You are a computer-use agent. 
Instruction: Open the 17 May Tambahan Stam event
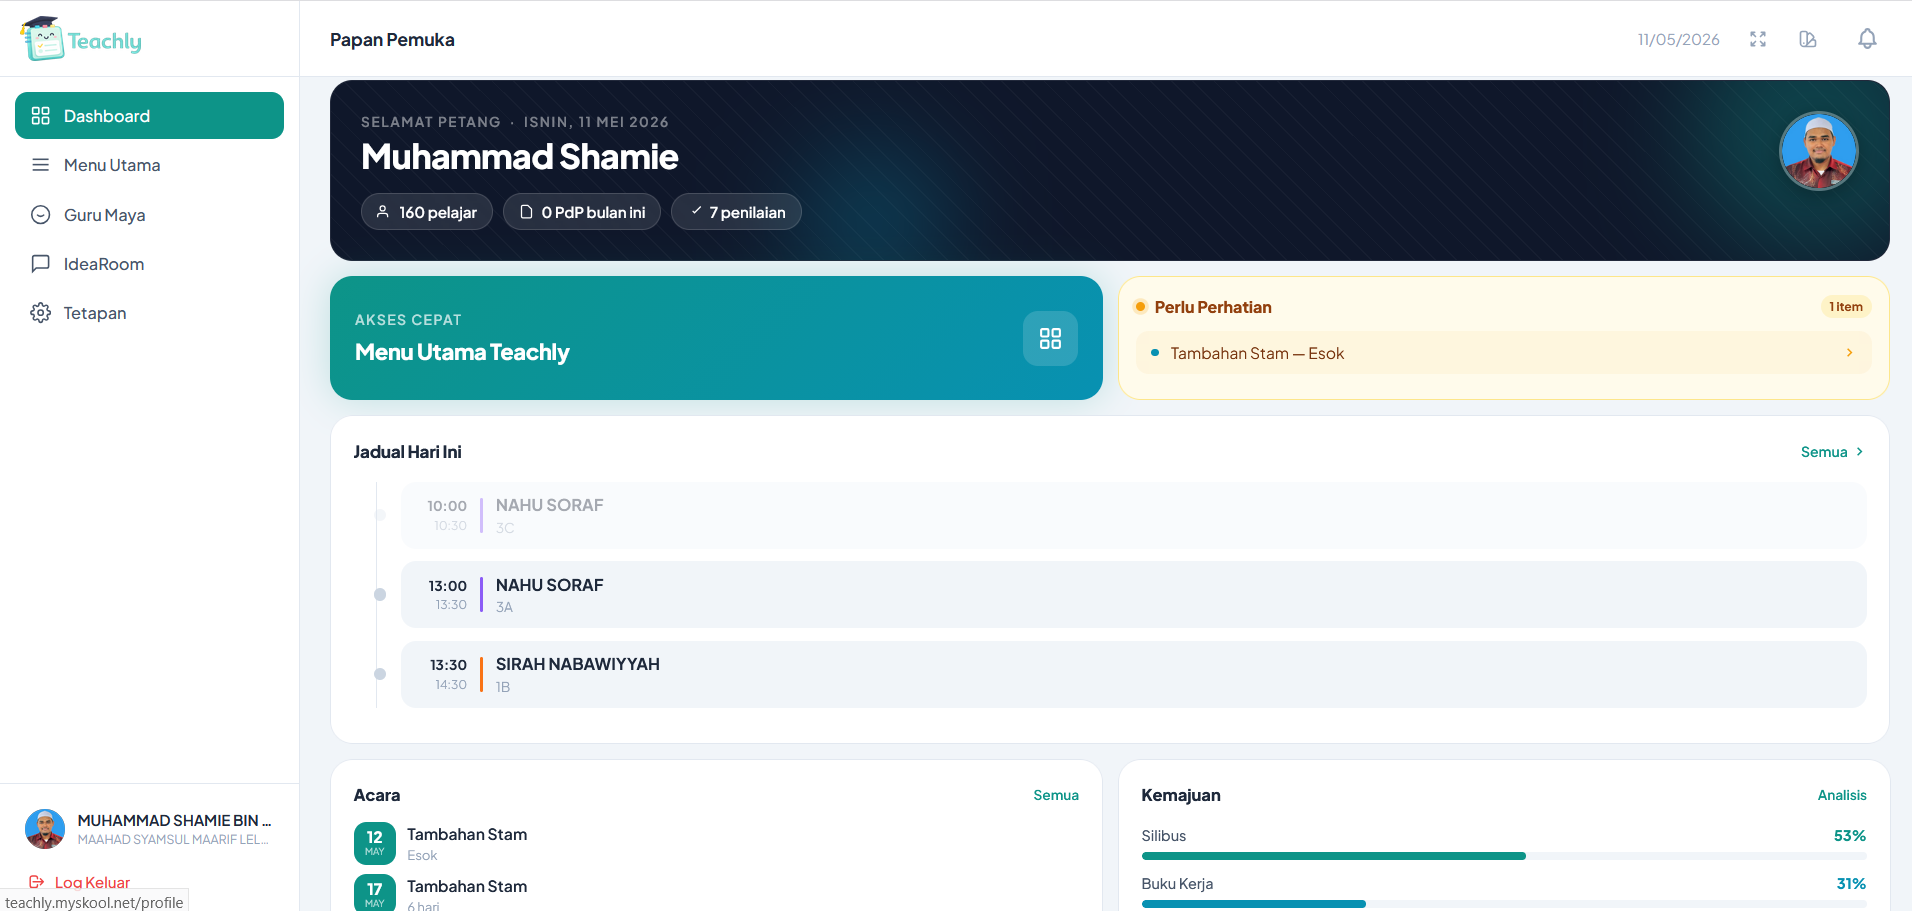716,893
